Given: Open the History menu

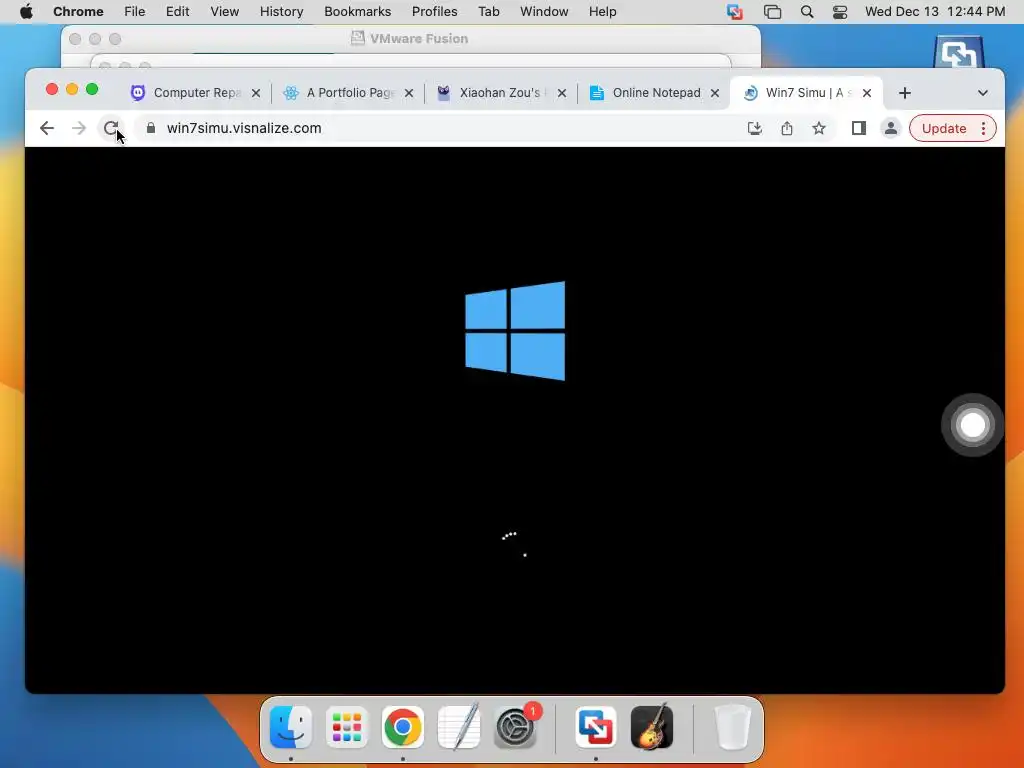Looking at the screenshot, I should coord(281,12).
